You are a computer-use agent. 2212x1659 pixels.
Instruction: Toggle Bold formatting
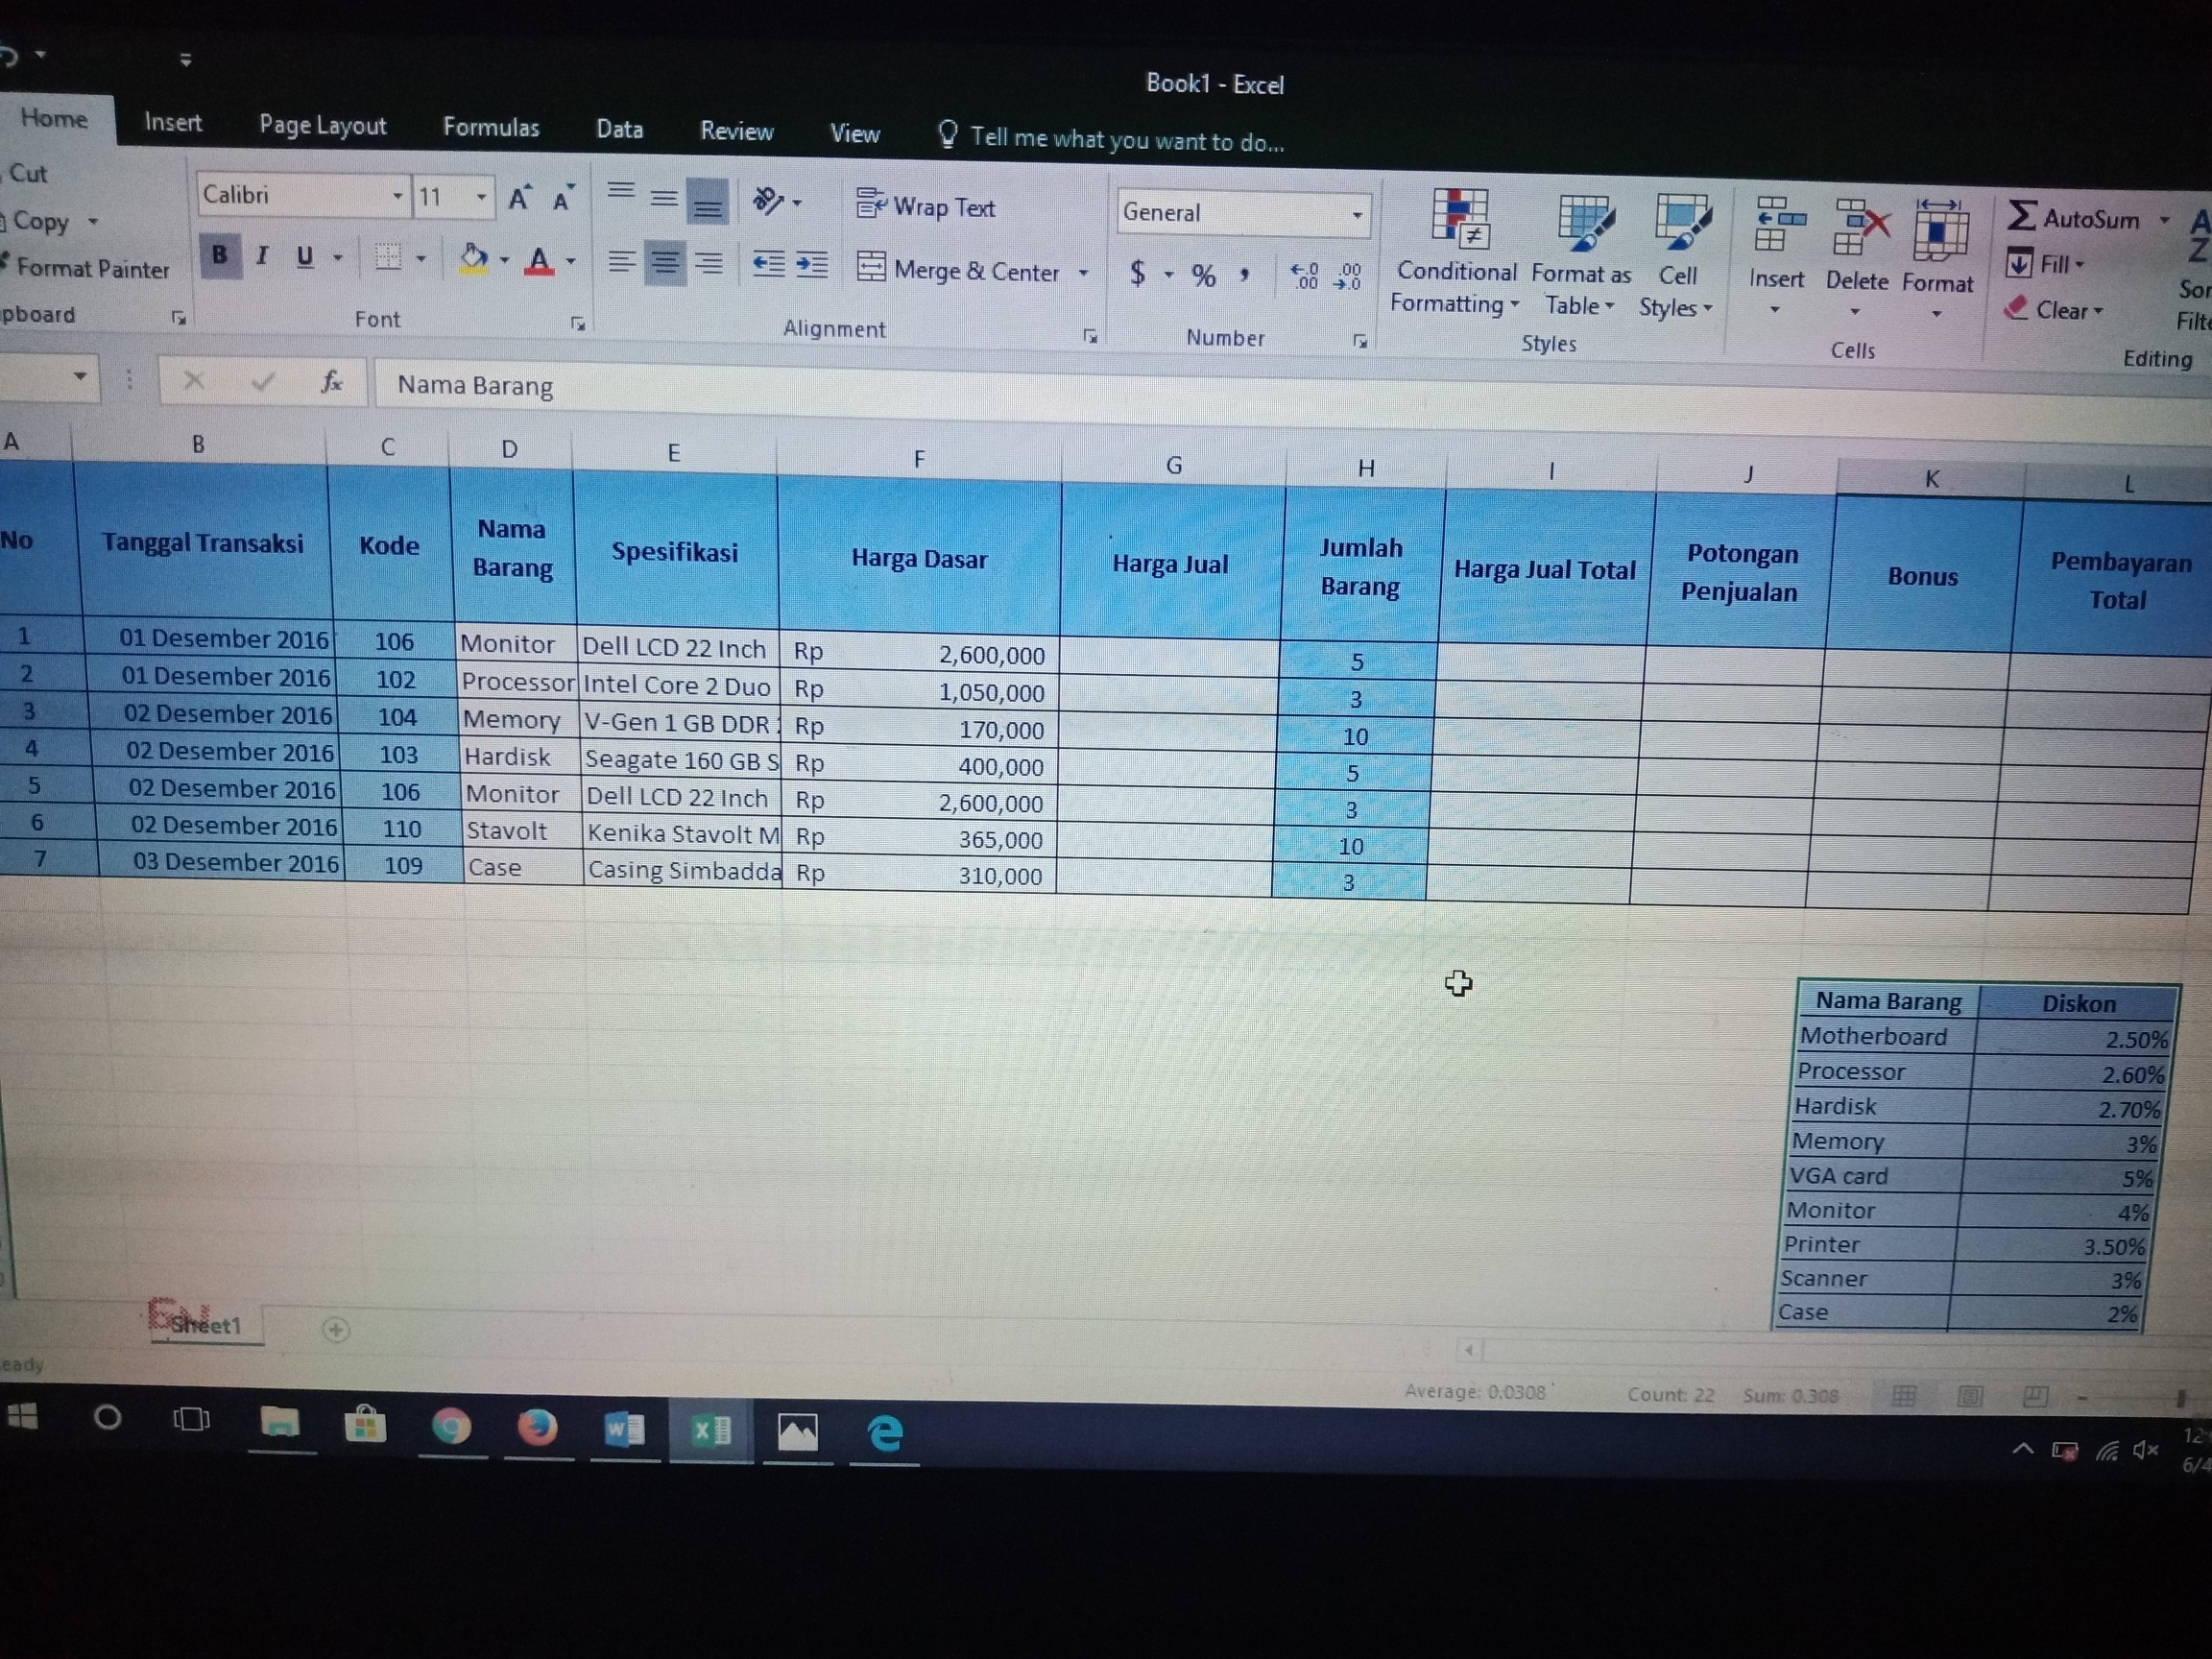tap(219, 256)
